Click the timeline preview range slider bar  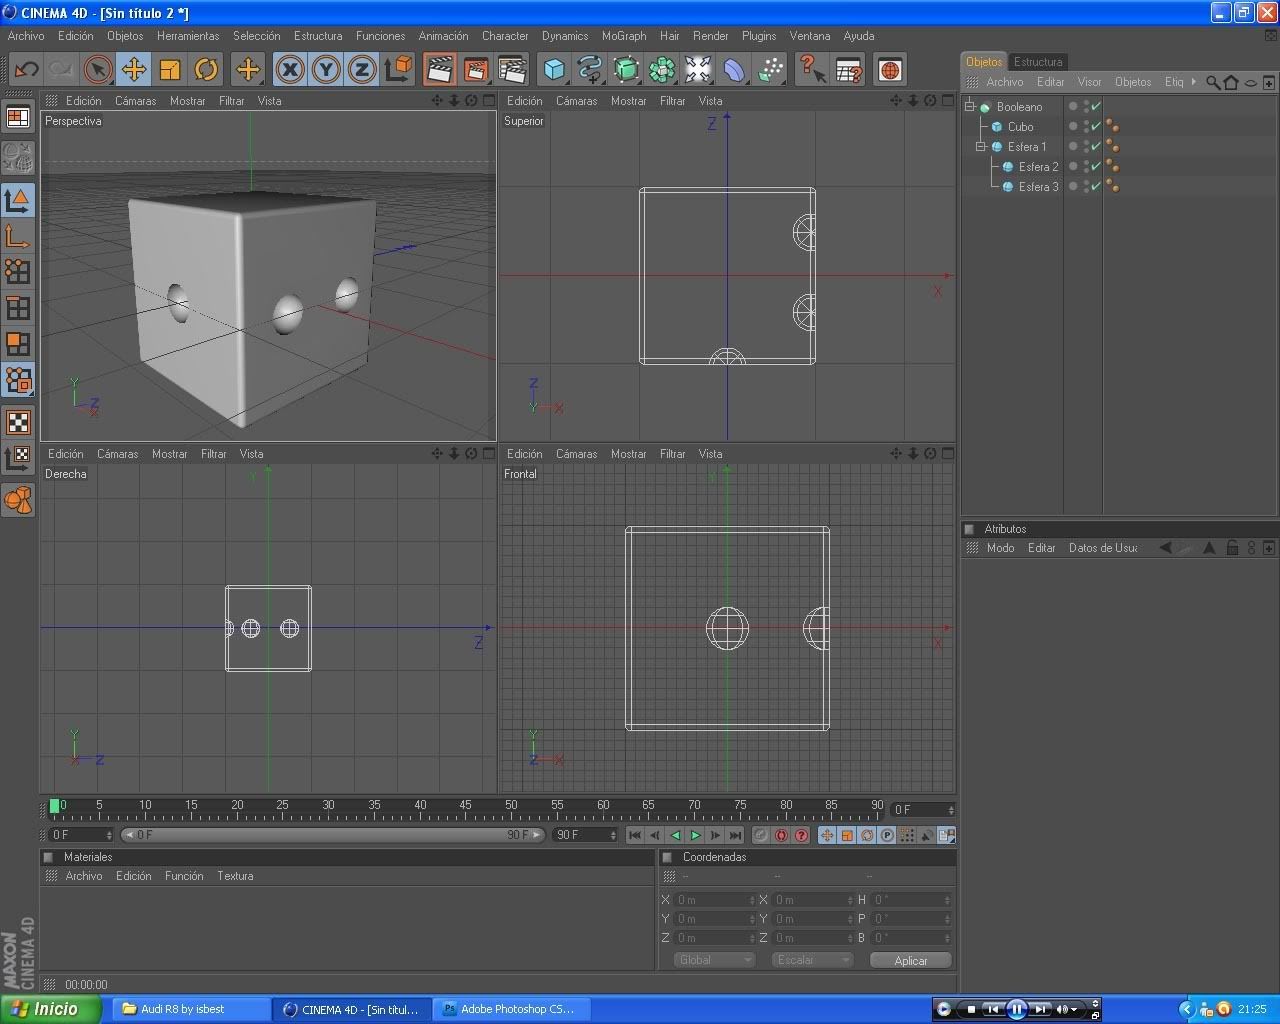click(332, 835)
